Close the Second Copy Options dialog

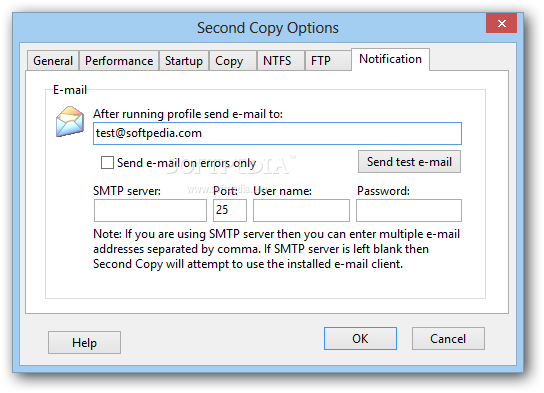point(501,23)
